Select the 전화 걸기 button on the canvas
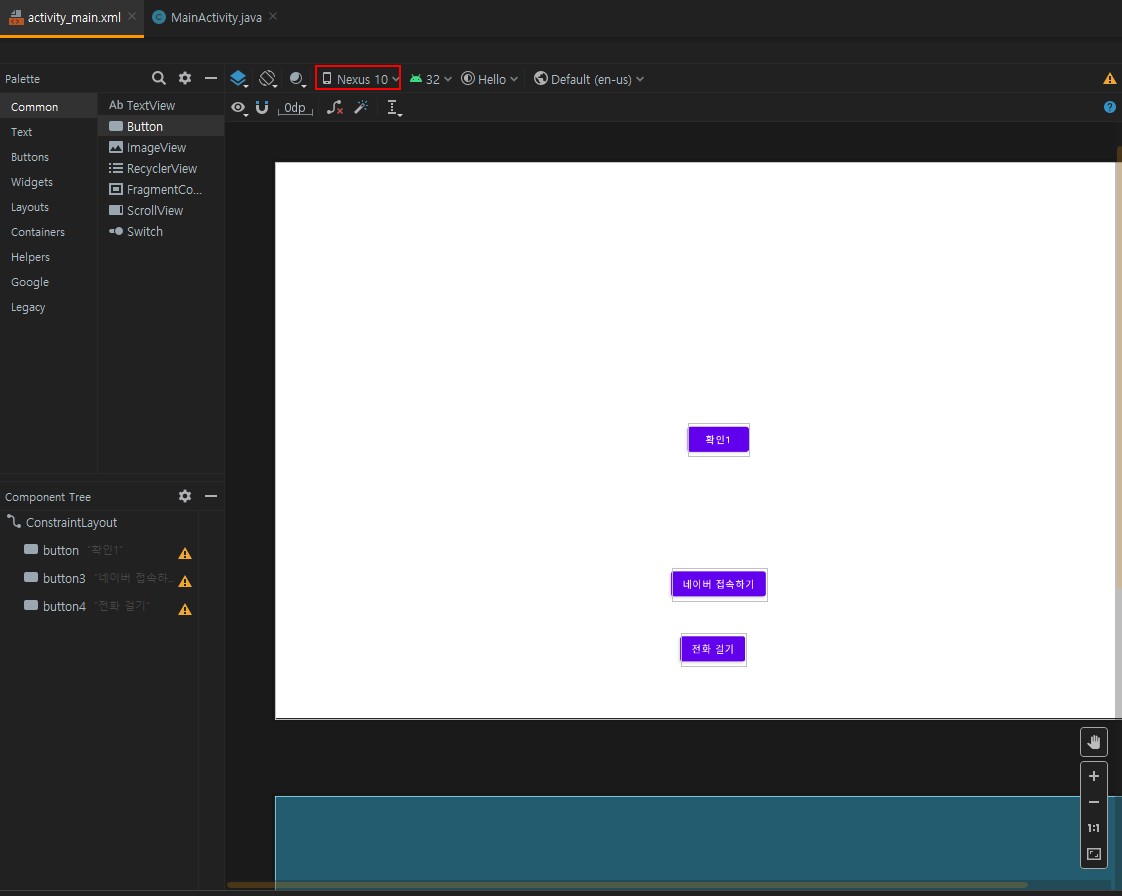 [x=713, y=649]
